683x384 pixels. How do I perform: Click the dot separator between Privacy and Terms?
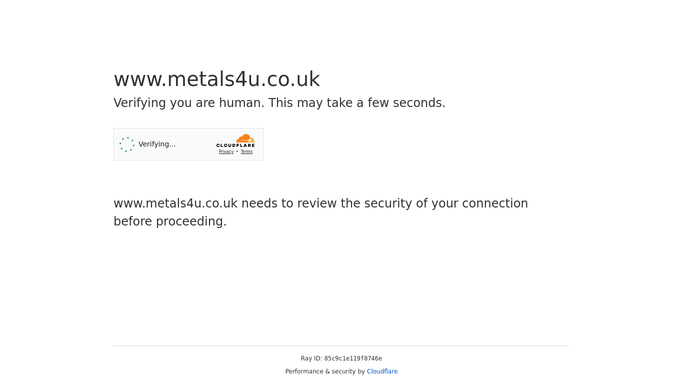237,152
